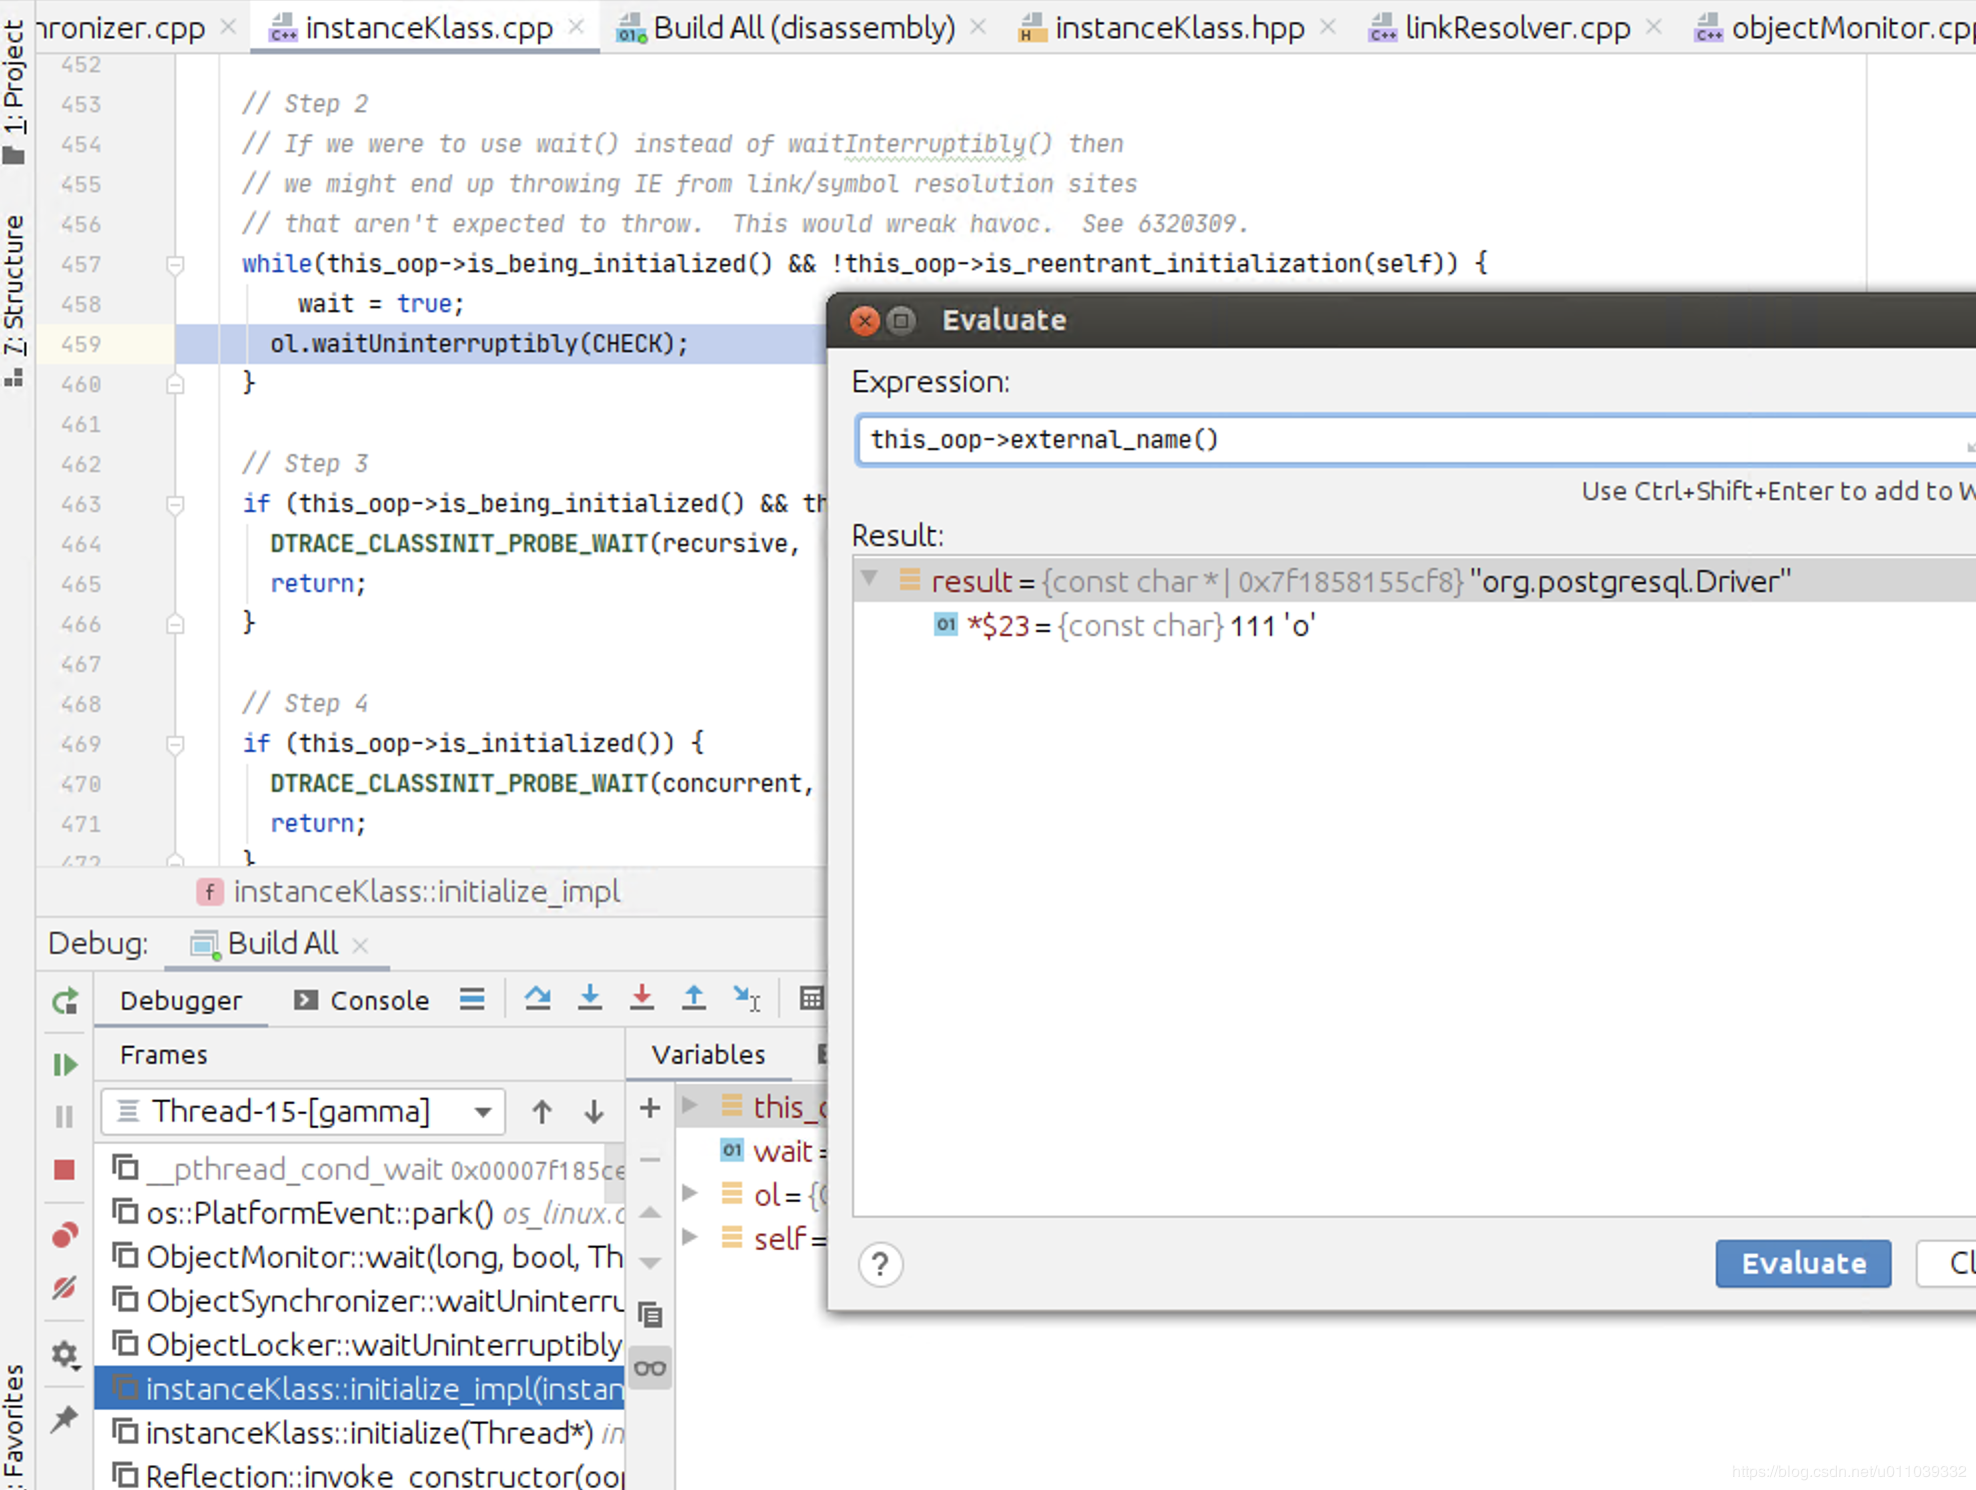The image size is (1976, 1490).
Task: Click the Step Out icon
Action: 694,998
